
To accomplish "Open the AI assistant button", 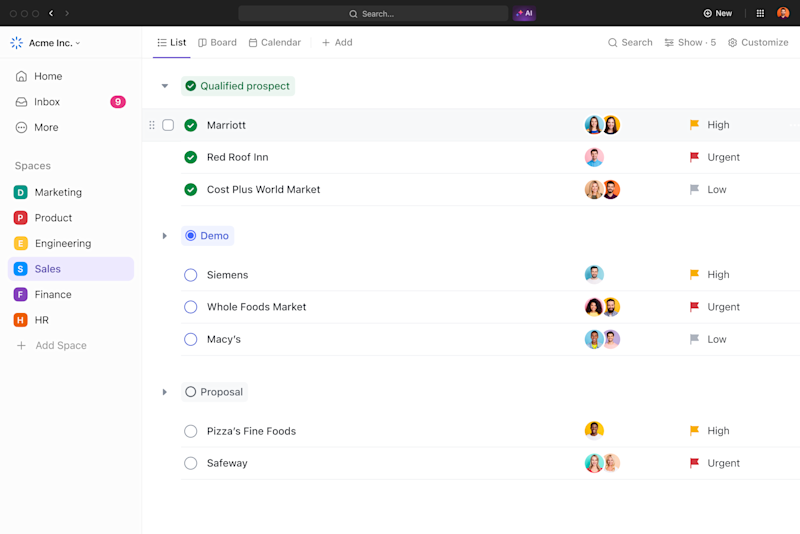I will (x=524, y=13).
